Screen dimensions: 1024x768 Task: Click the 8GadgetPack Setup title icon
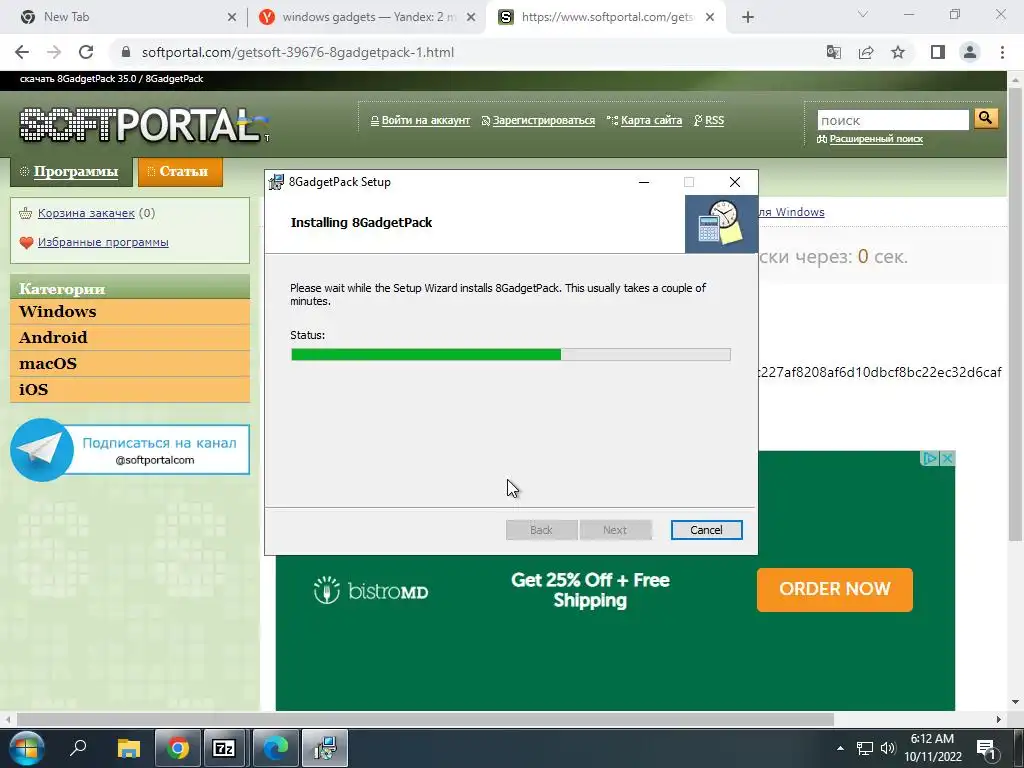point(277,182)
